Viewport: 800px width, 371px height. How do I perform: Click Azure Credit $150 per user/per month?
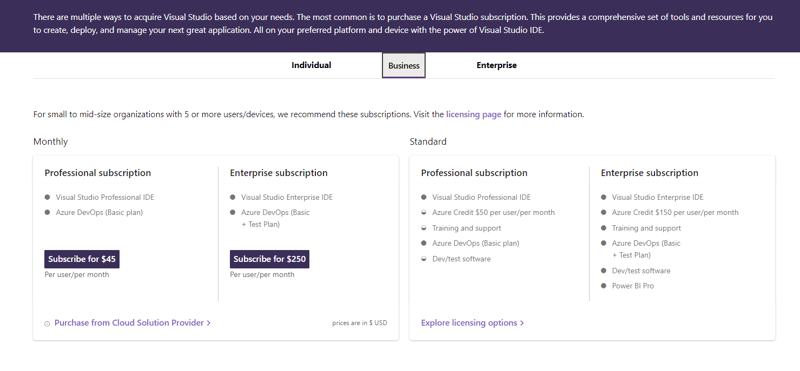(x=675, y=213)
